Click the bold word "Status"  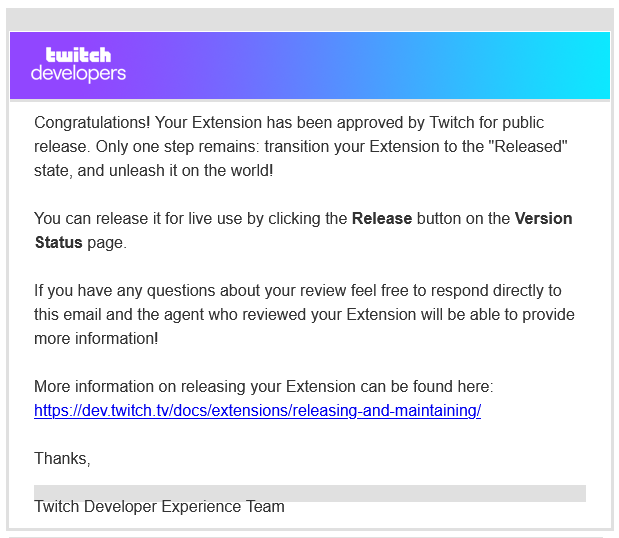58,242
